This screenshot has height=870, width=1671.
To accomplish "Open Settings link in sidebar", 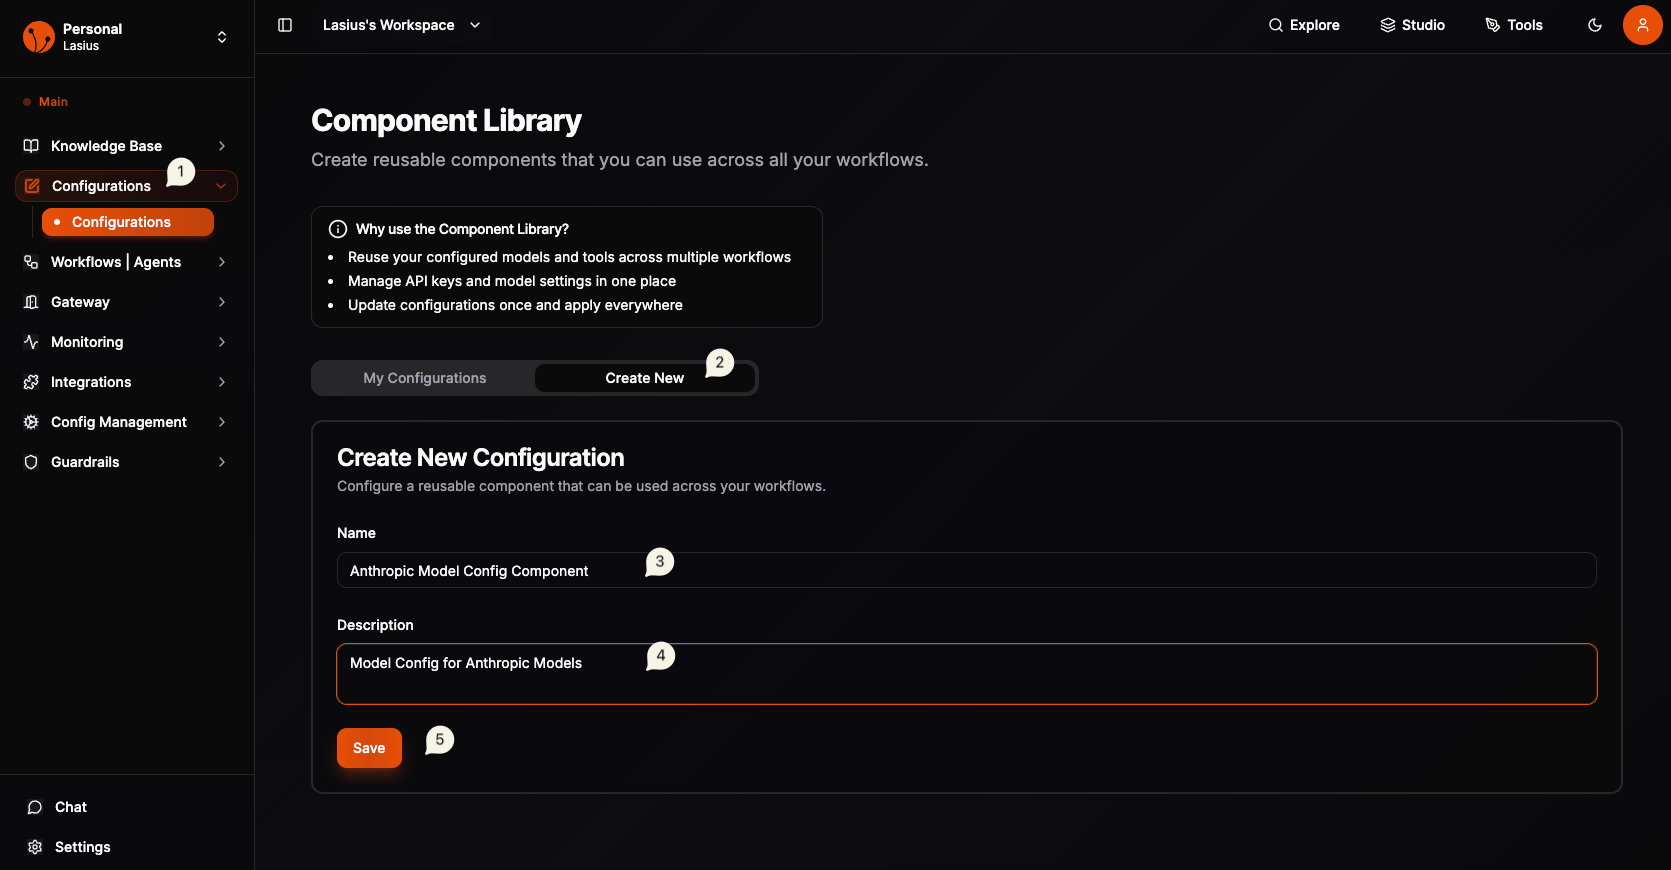I will point(83,847).
